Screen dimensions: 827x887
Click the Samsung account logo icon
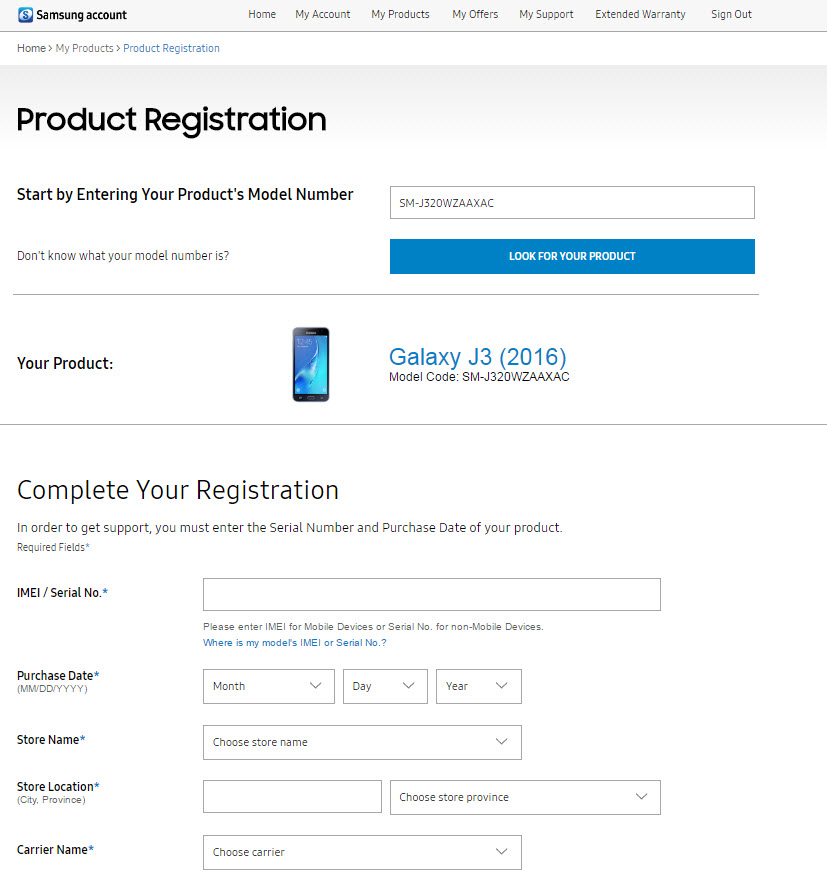(25, 15)
